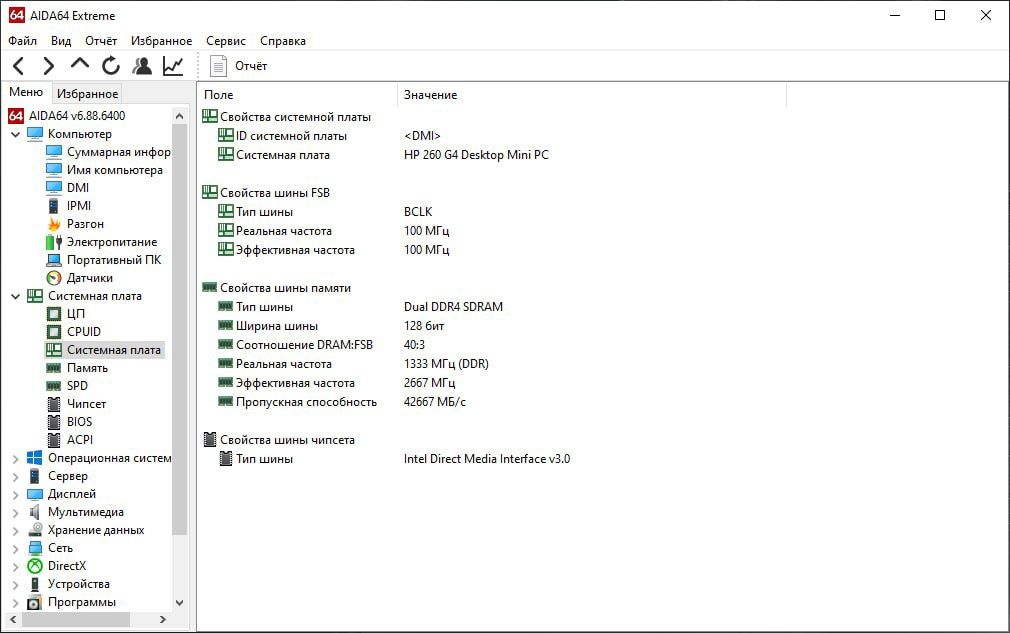Screen dimensions: 1010x633
Task: Collapse the Компьютер tree node
Action: pyautogui.click(x=15, y=135)
